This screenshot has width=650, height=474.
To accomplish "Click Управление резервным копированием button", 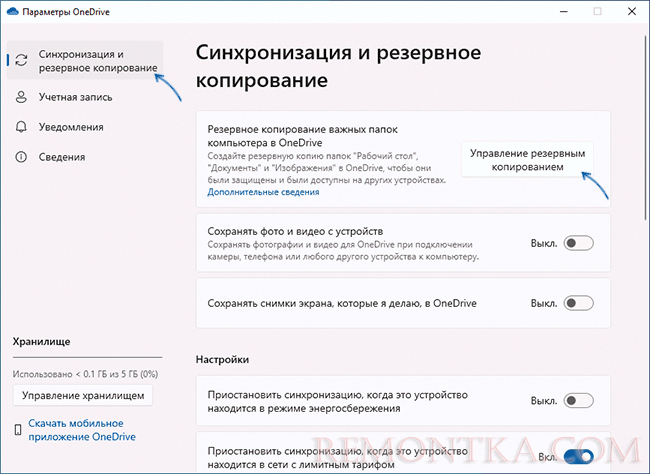I will click(527, 160).
